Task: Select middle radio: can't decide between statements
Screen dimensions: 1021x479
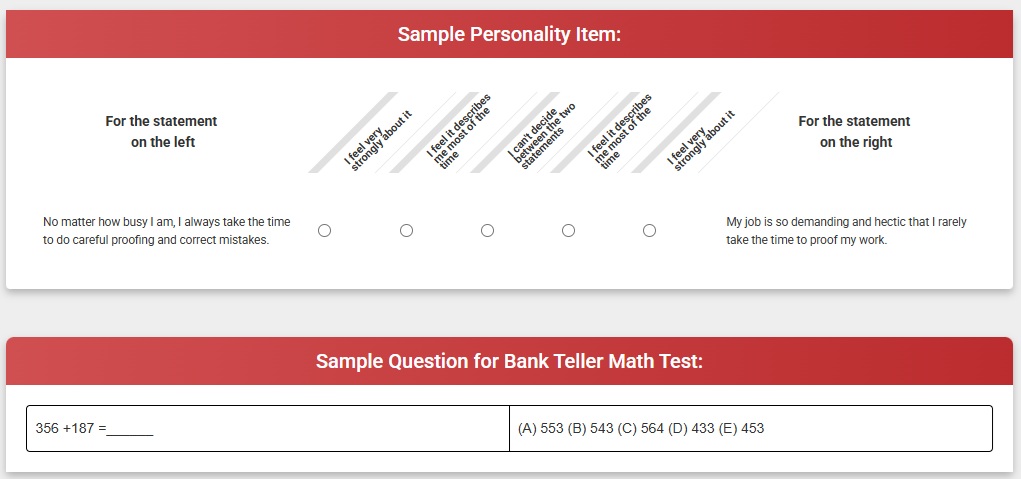Action: [x=487, y=230]
